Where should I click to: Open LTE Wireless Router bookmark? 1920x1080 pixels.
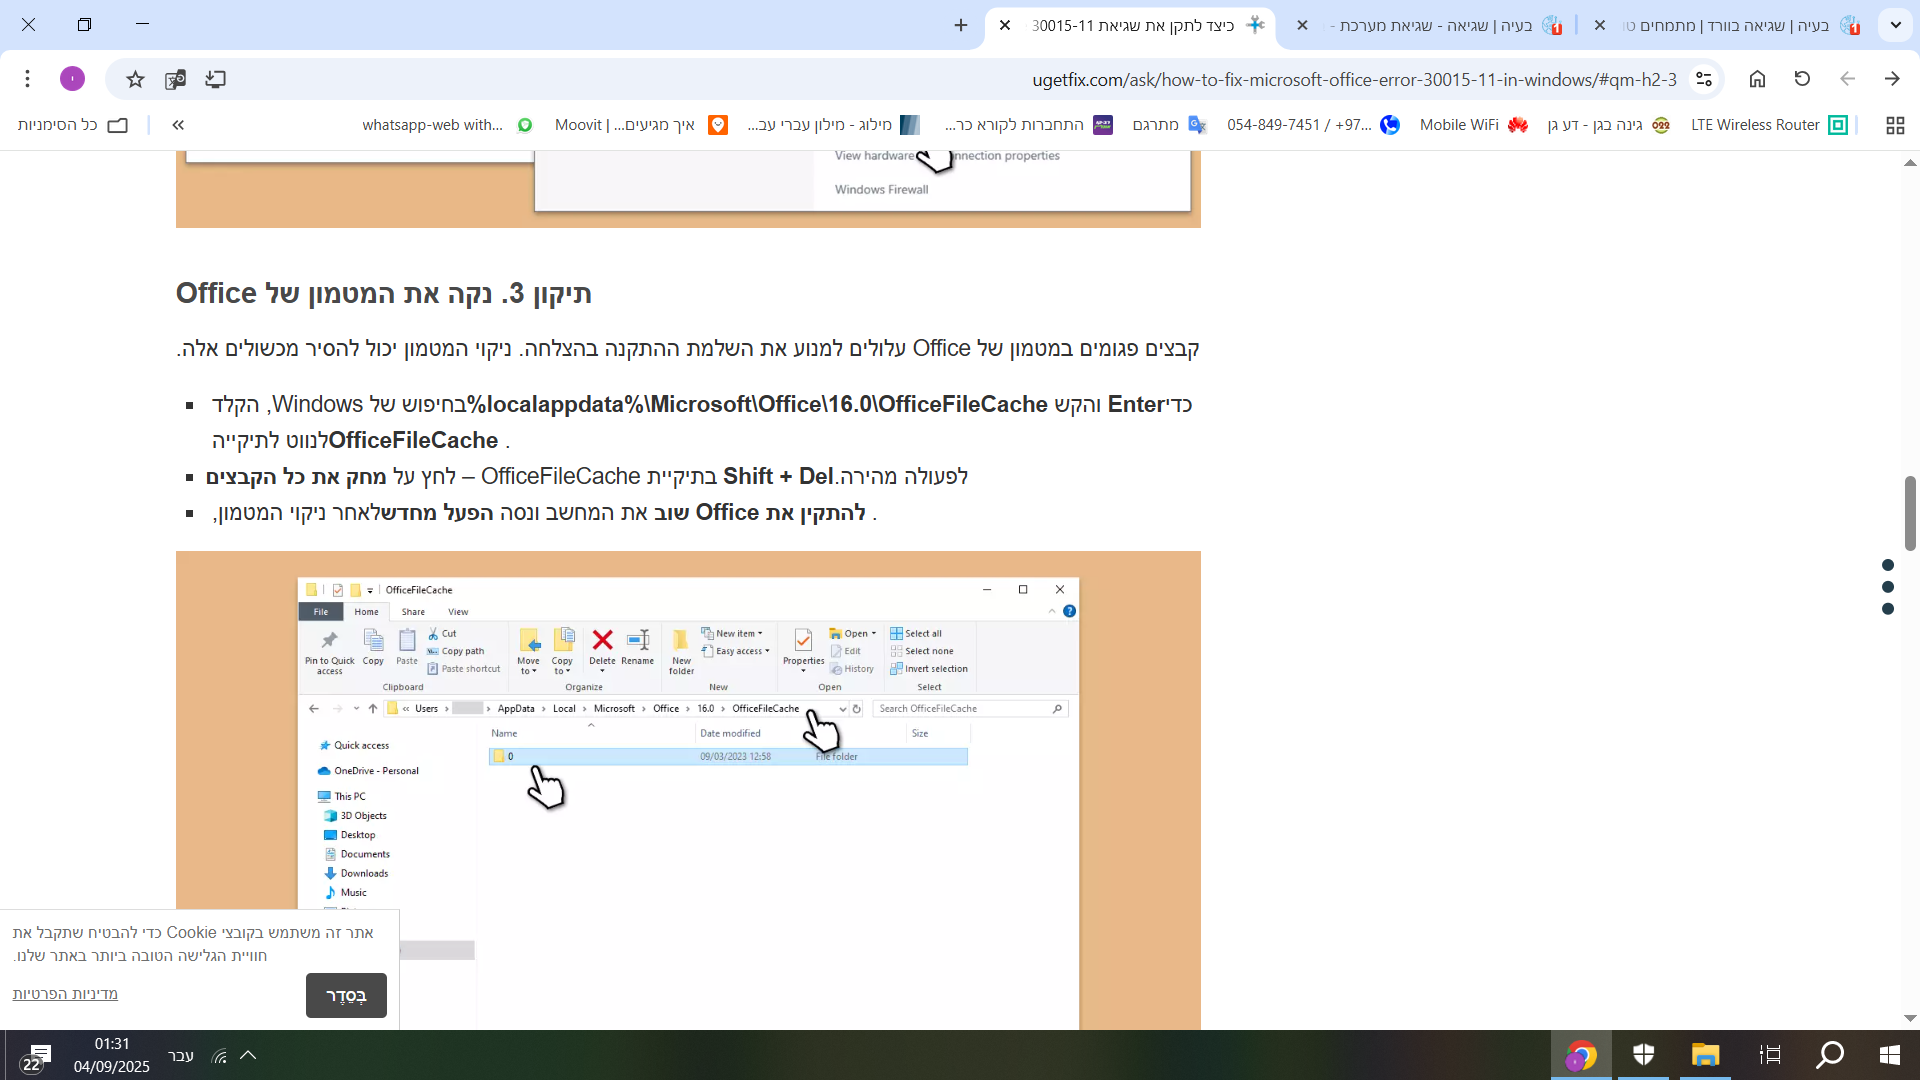tap(1768, 125)
